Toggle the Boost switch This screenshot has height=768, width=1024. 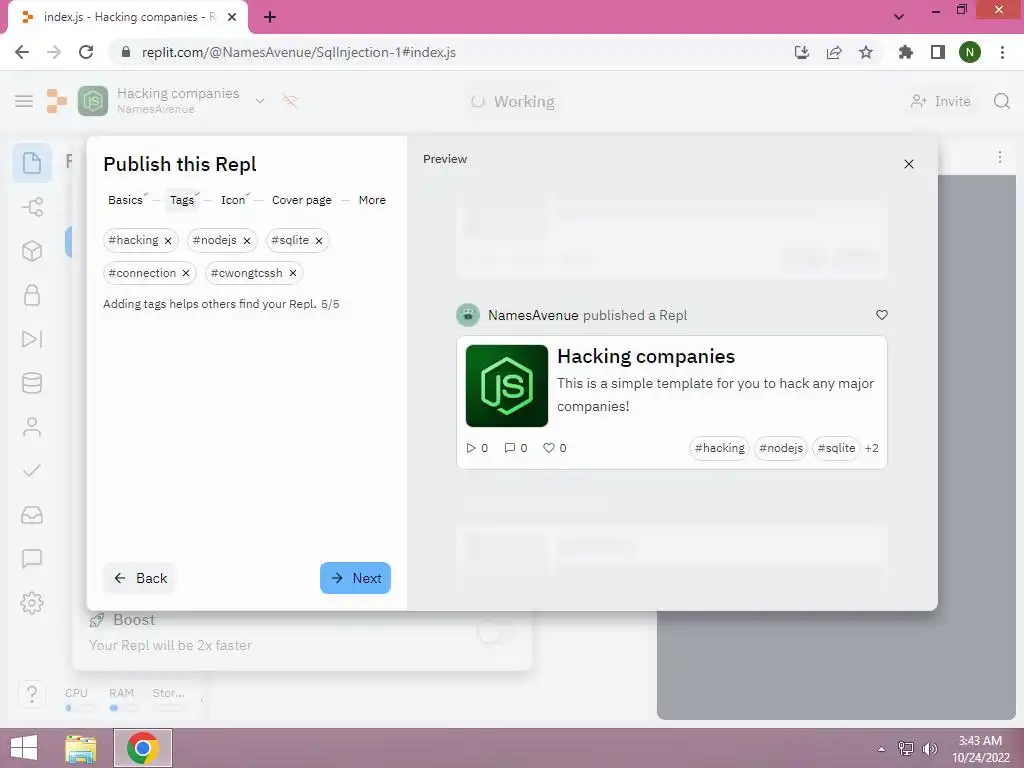[496, 632]
